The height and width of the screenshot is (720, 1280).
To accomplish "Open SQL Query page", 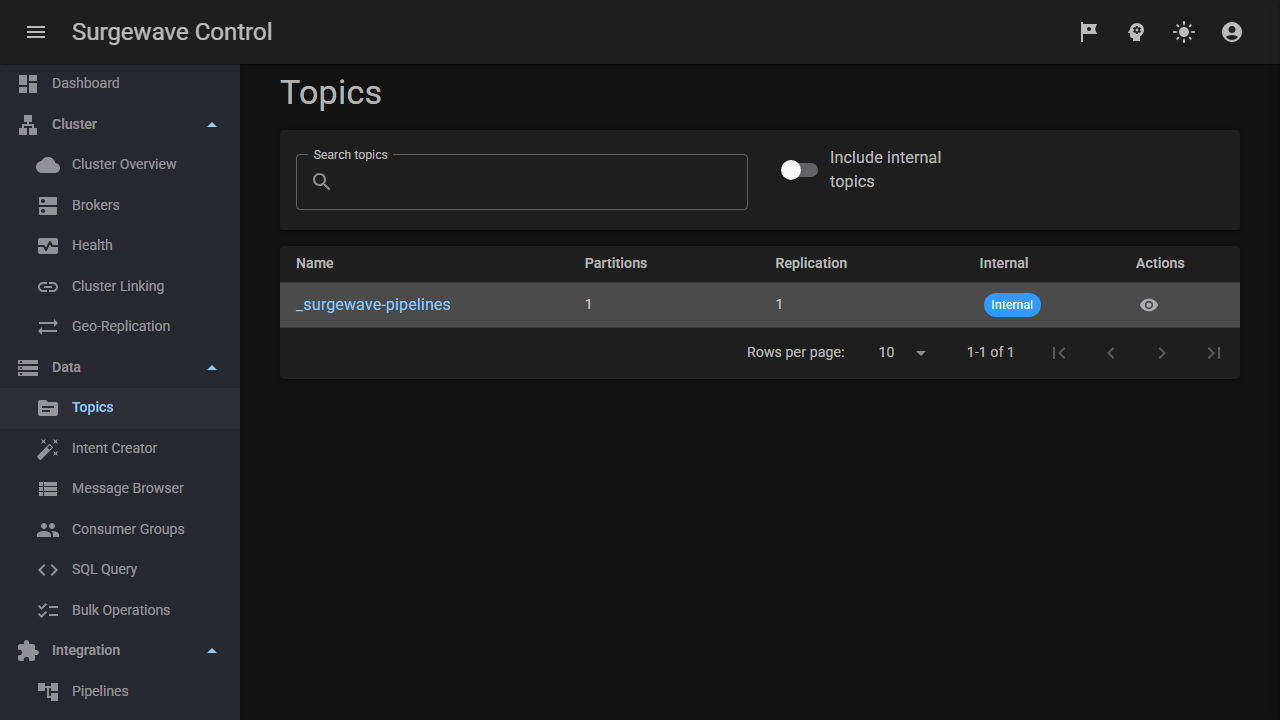I will (x=120, y=570).
